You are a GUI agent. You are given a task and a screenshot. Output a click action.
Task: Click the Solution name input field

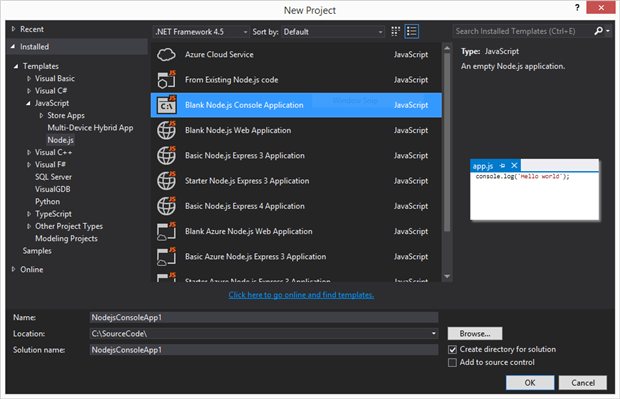pos(264,350)
